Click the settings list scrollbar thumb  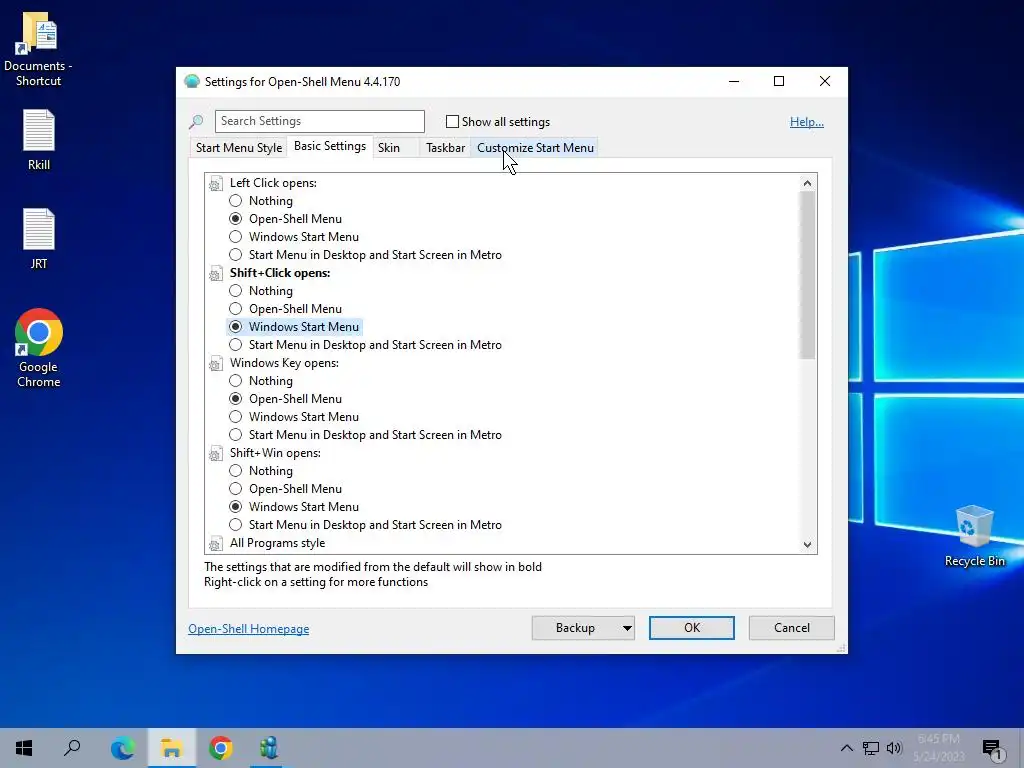coord(807,275)
